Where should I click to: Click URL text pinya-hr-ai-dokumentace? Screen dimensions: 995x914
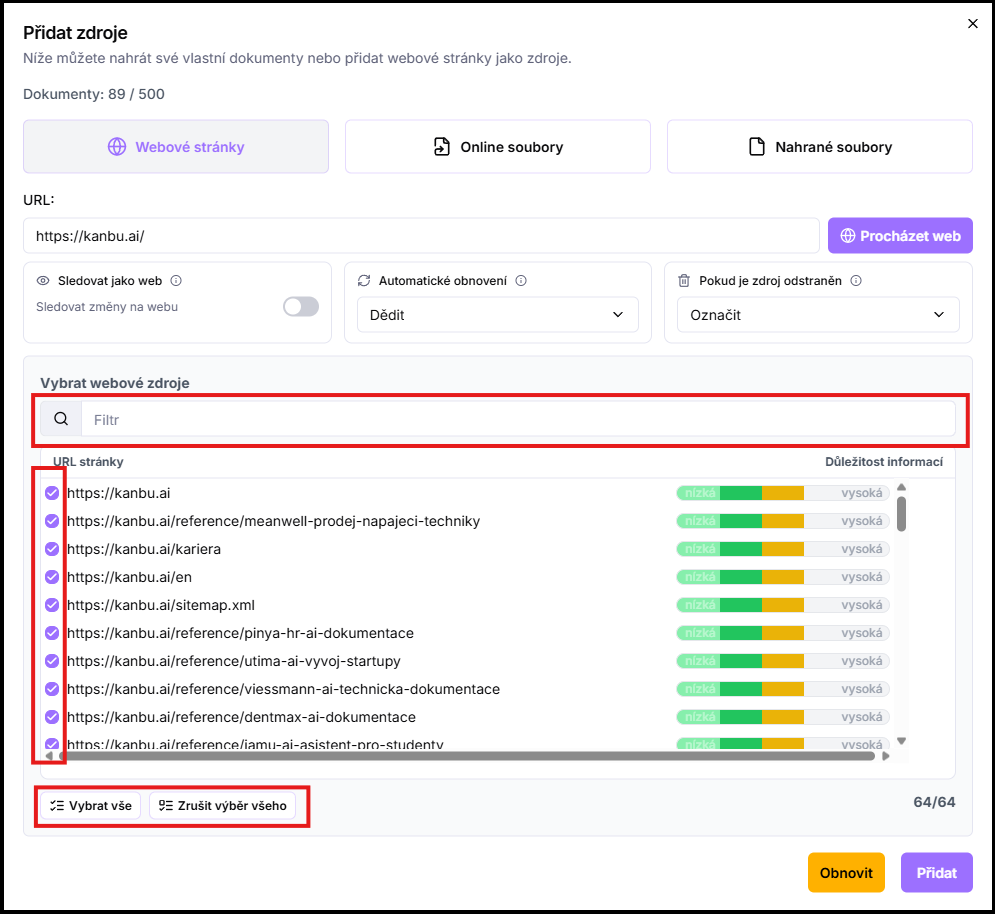click(x=241, y=633)
